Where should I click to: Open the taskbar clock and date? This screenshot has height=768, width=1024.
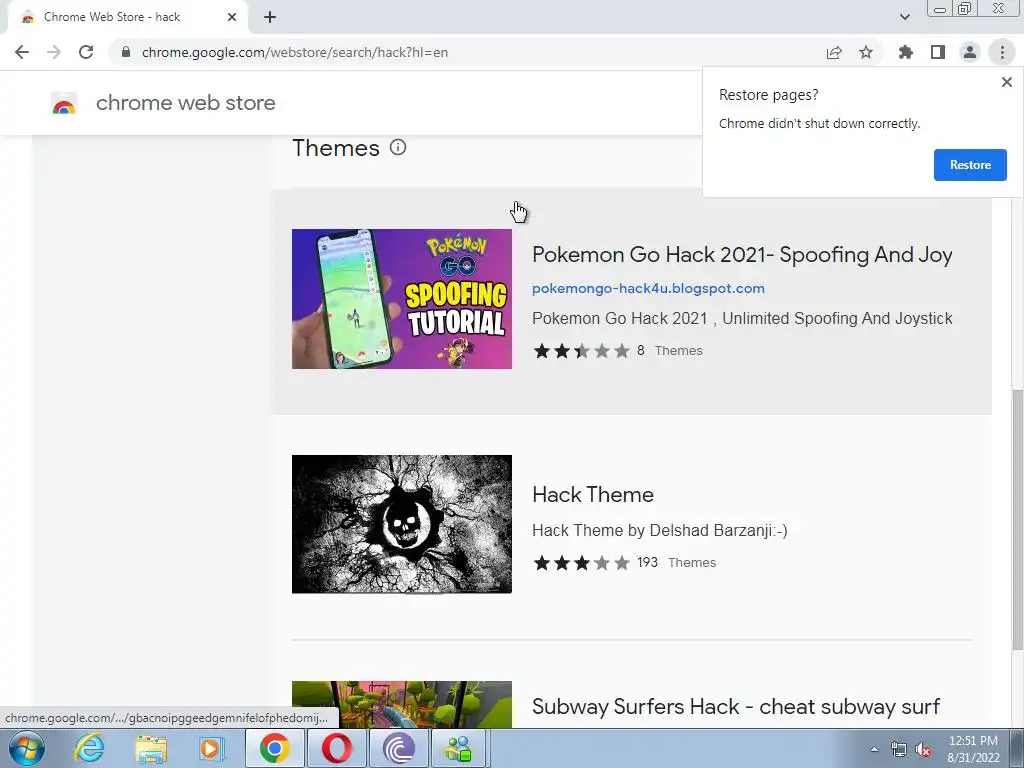(973, 749)
